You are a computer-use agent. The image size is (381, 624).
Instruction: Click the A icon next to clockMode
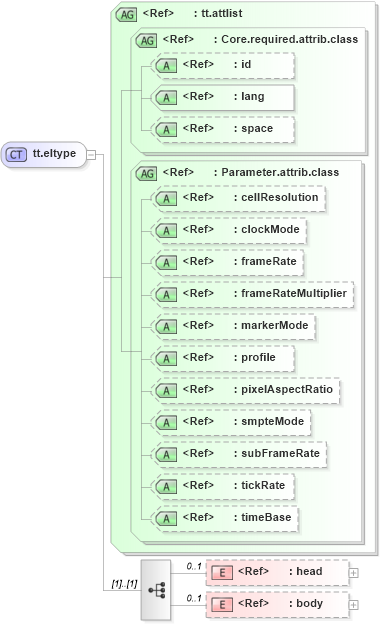click(x=166, y=231)
